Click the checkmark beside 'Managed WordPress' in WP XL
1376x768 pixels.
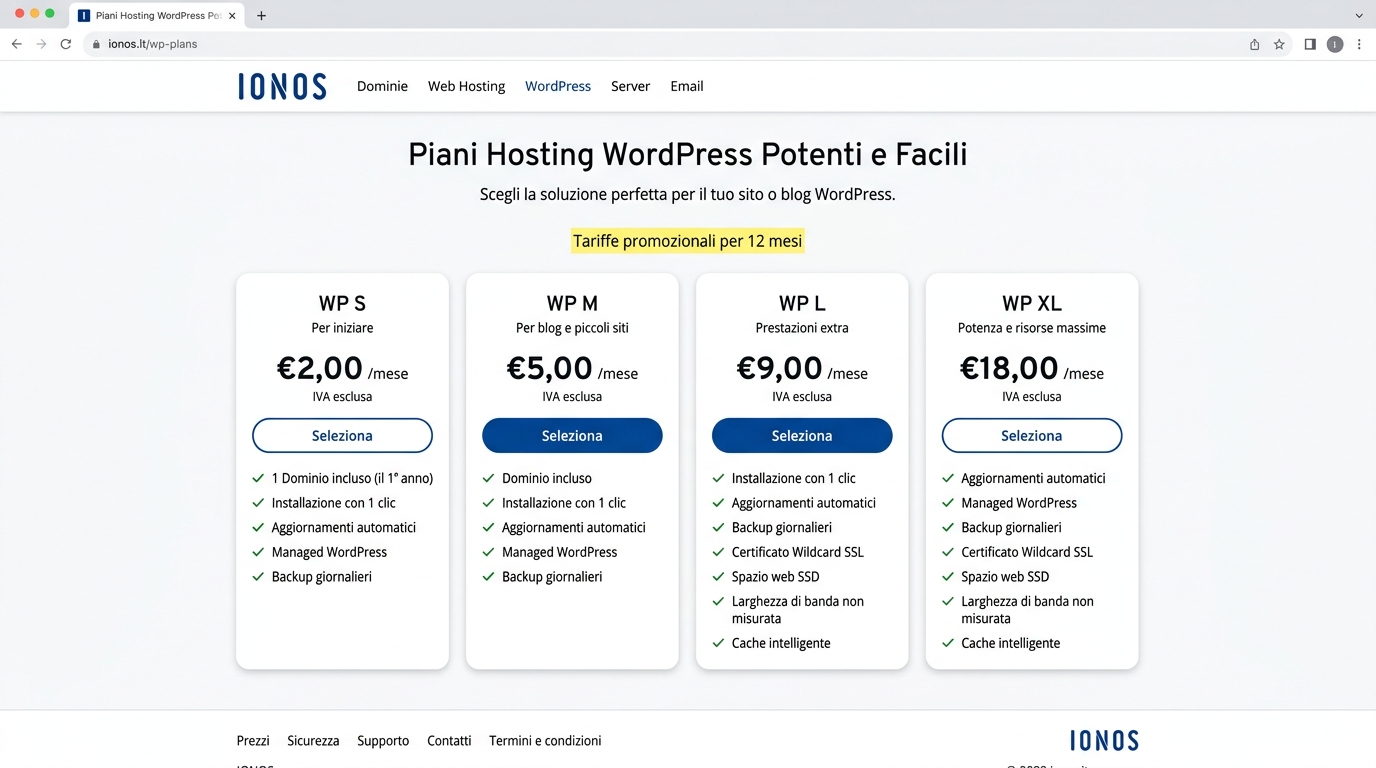(948, 503)
